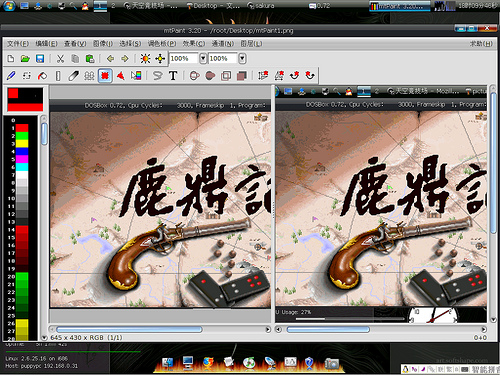Open the 选择(S) menu
Viewport: 500px width, 375px height.
pos(130,44)
